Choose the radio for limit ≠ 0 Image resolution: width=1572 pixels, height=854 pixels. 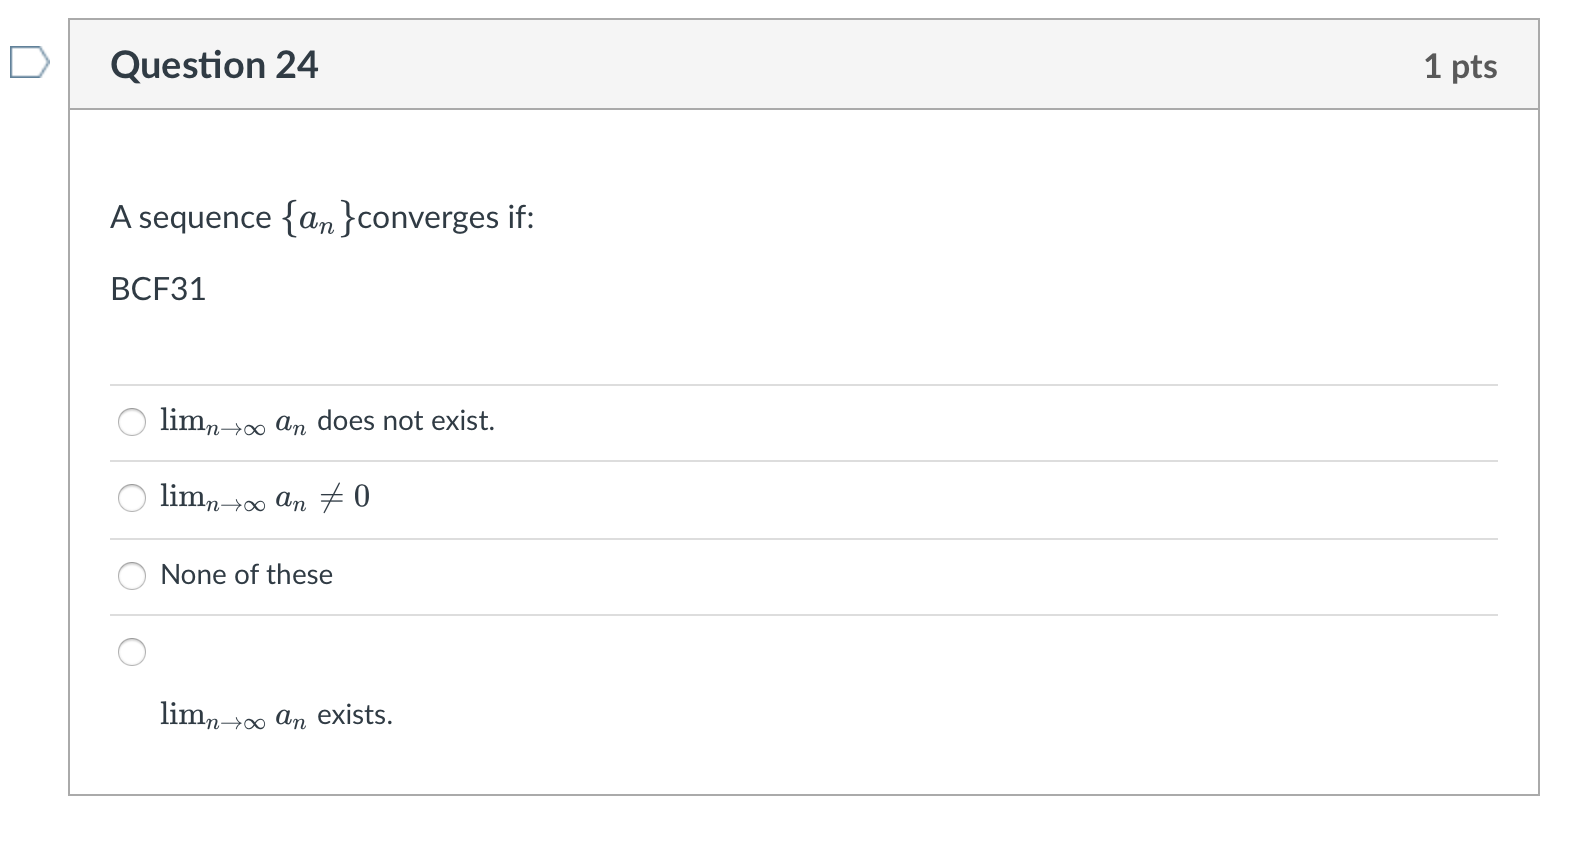pos(132,497)
